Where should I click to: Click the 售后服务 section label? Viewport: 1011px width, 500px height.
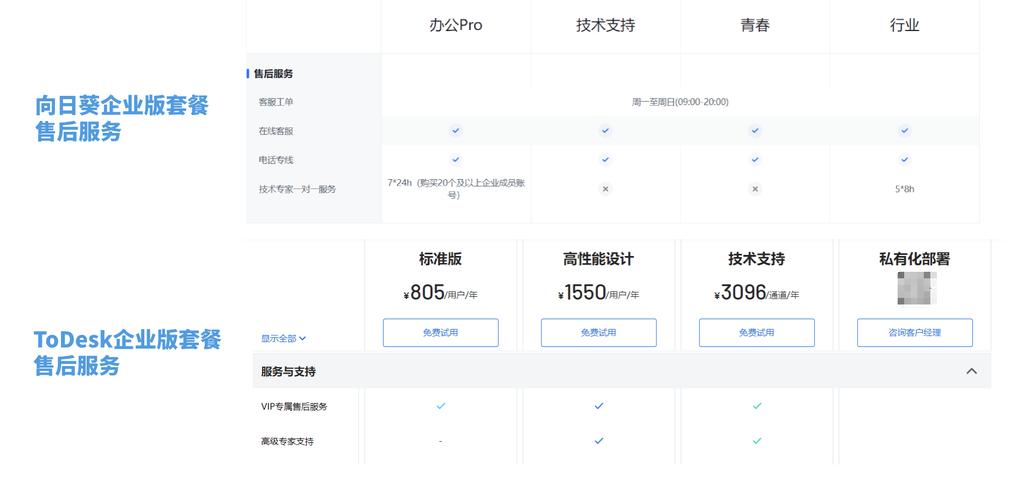point(273,74)
